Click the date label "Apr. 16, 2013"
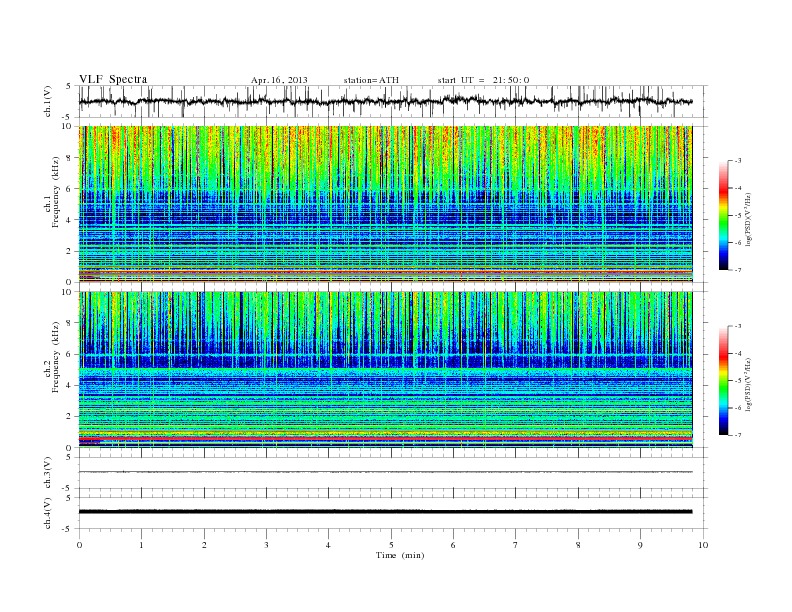 click(279, 80)
